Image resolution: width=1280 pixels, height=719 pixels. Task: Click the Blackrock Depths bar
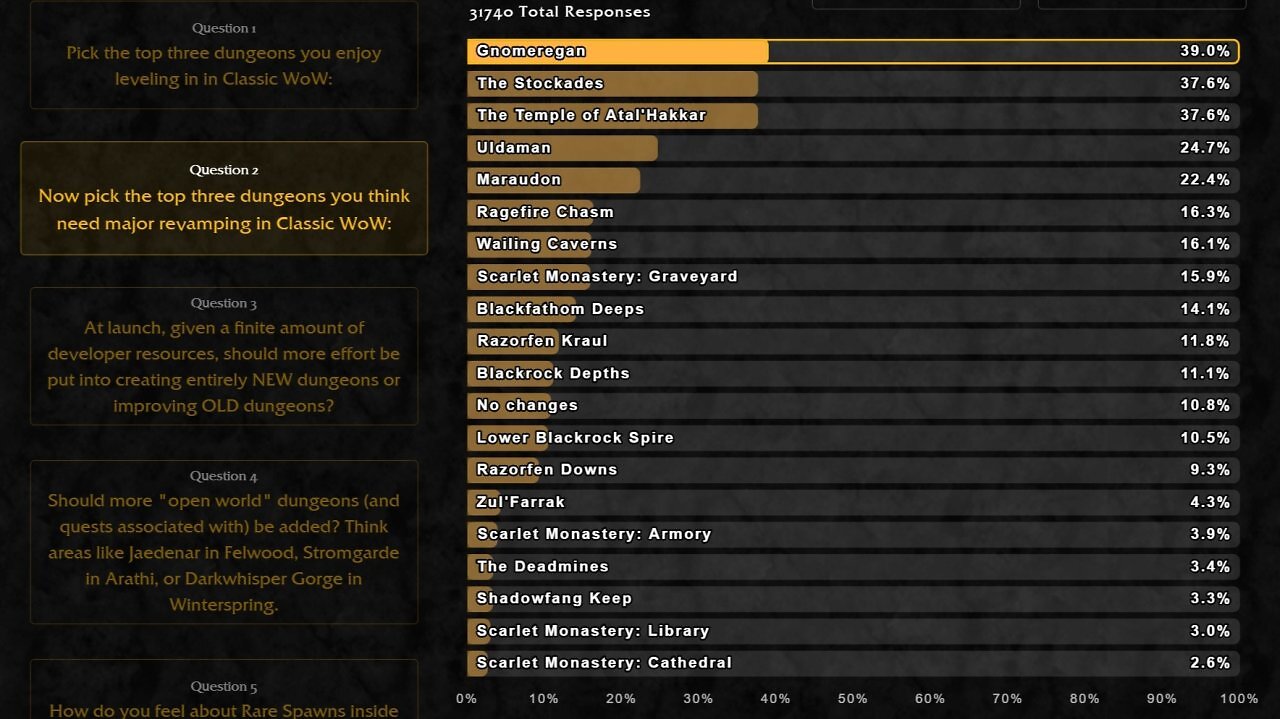tap(853, 373)
